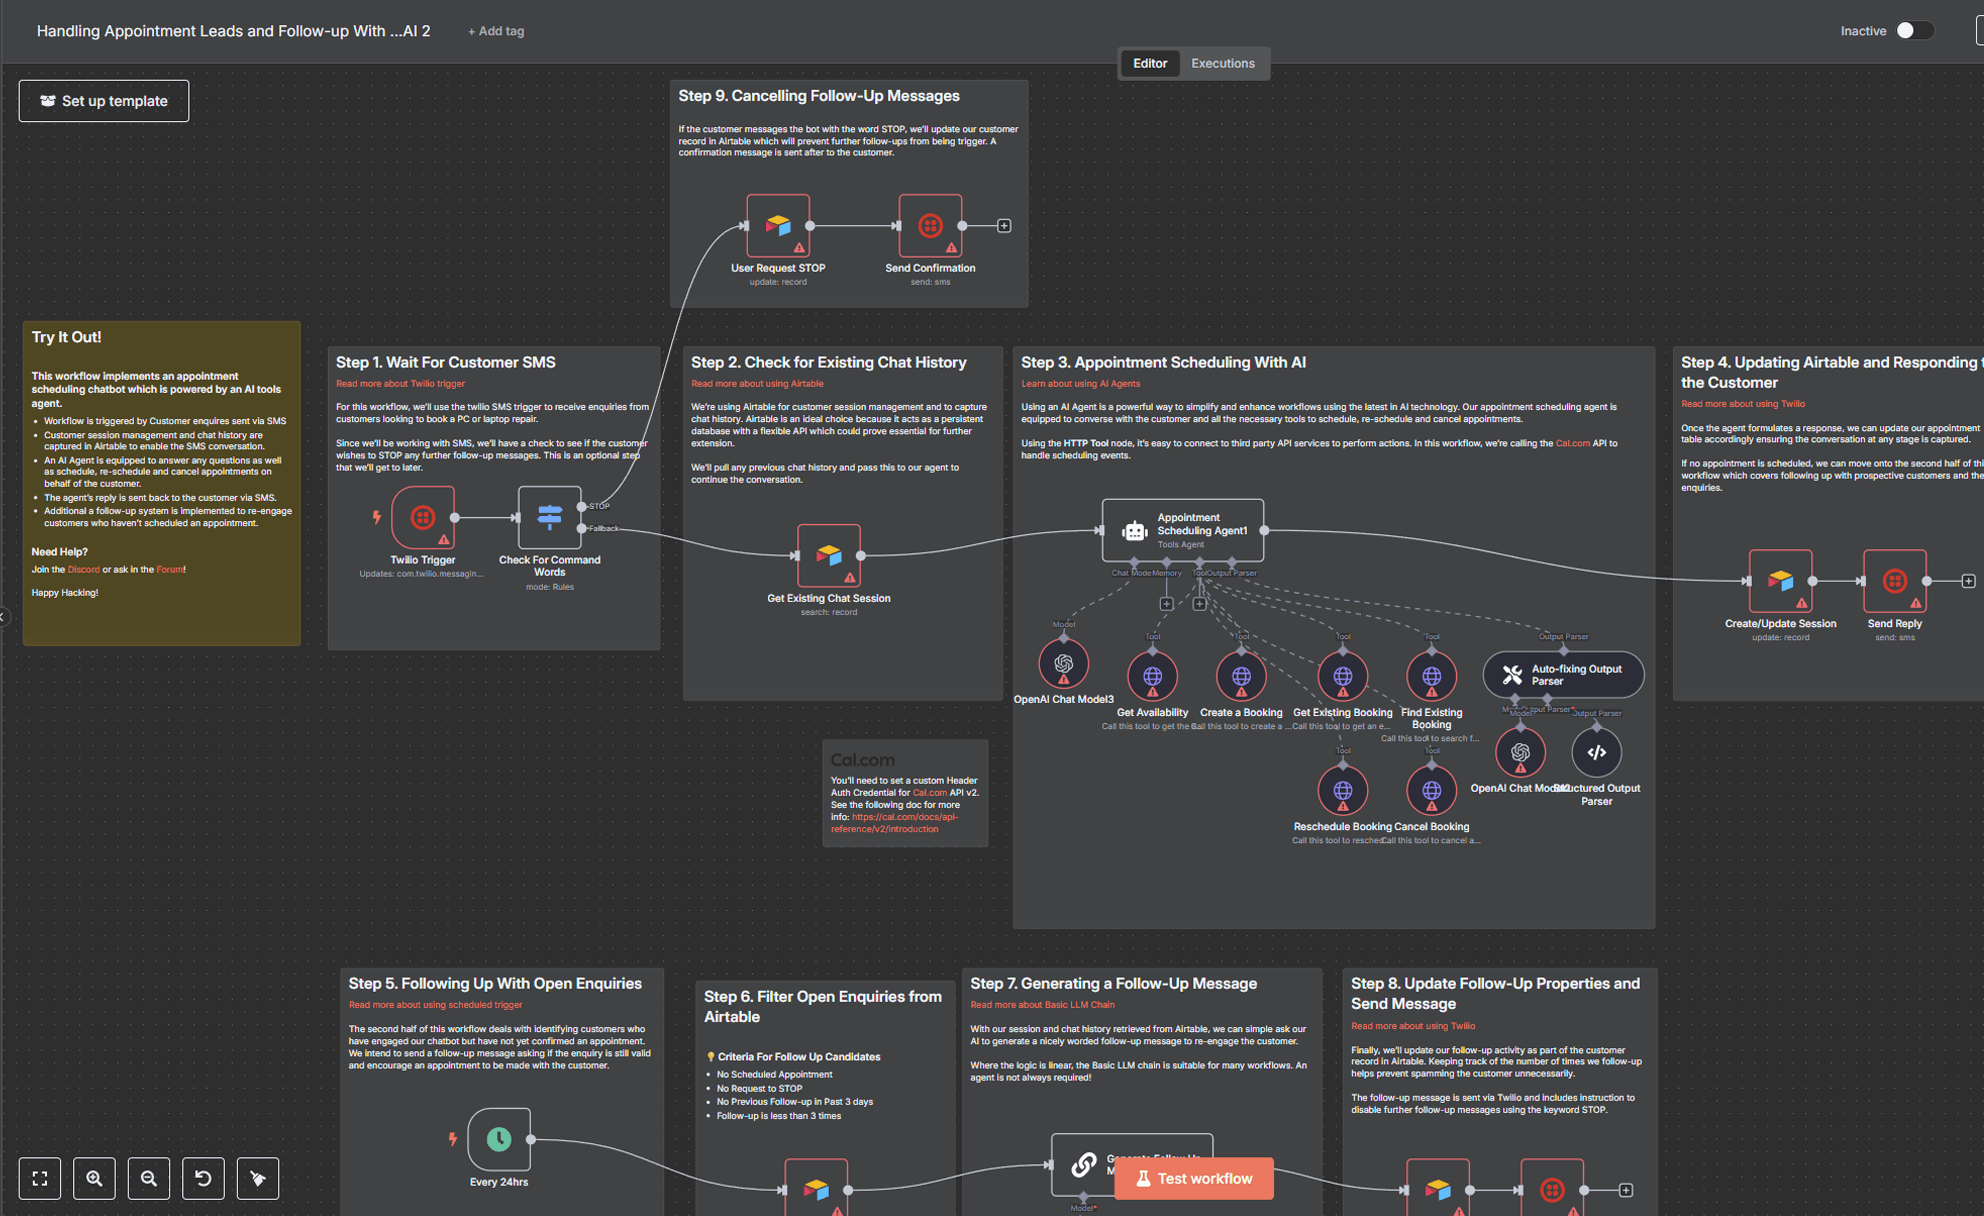Select the Auto-fixing Output Parser node
This screenshot has width=1984, height=1216.
(x=1562, y=675)
